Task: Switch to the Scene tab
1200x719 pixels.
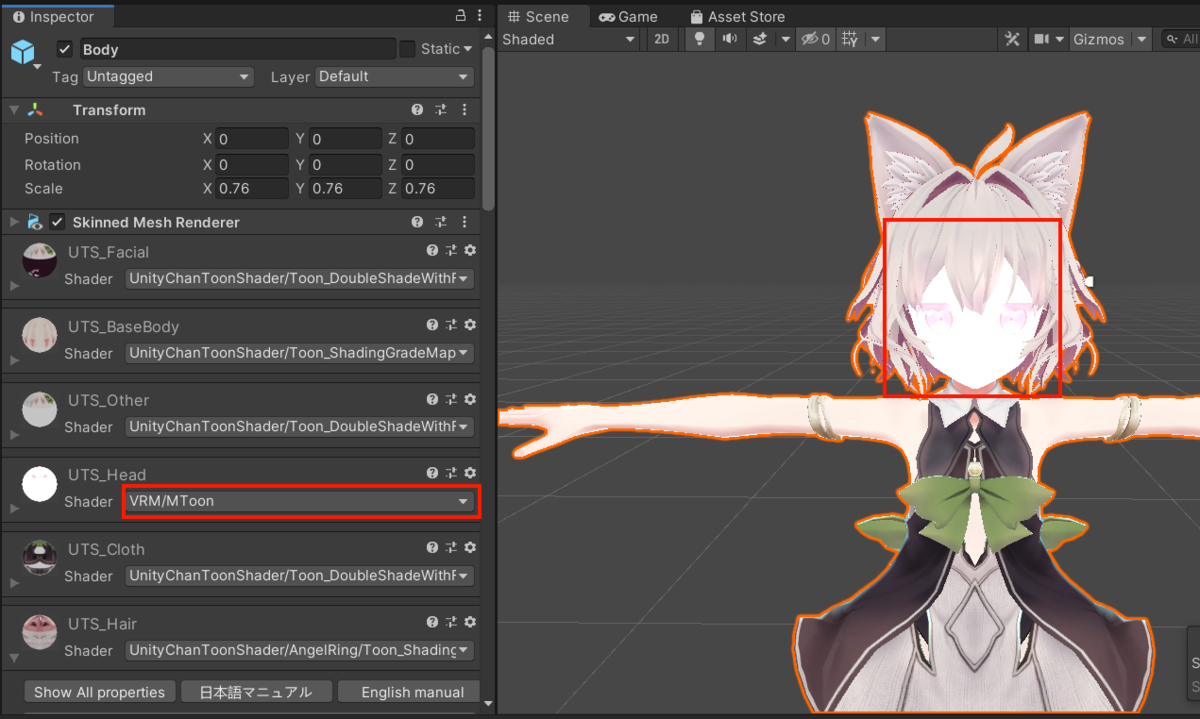Action: click(x=539, y=16)
